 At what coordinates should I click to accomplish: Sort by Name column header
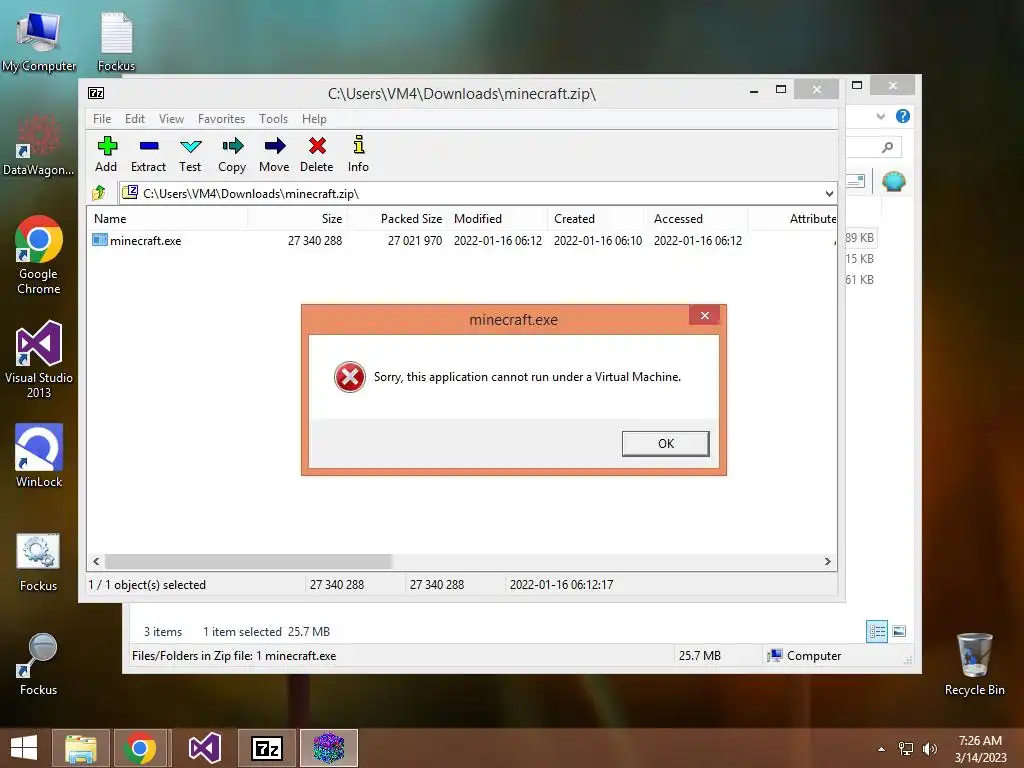[x=167, y=219]
